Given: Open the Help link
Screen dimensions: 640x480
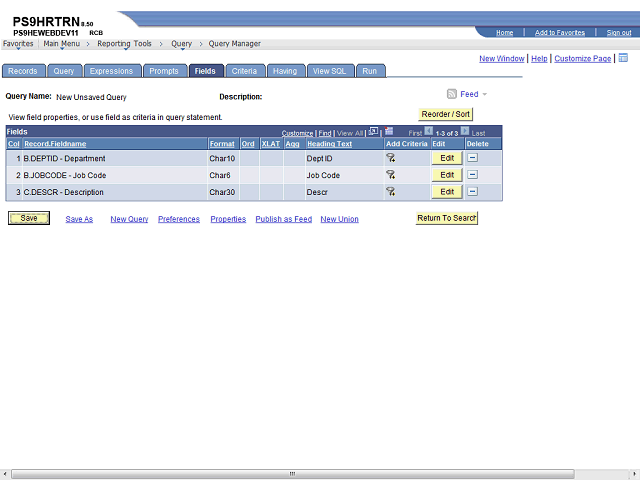Looking at the screenshot, I should coord(539,58).
